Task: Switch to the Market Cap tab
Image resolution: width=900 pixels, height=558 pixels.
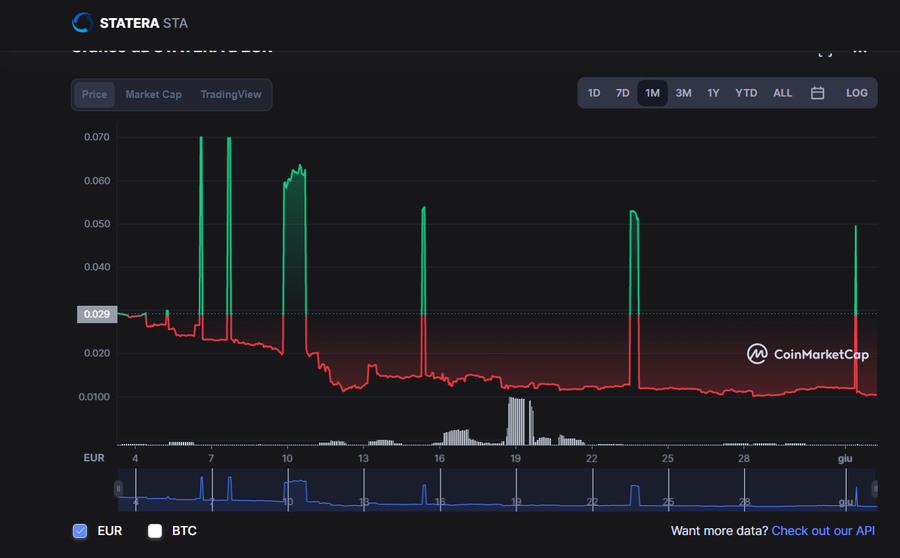Action: point(153,95)
